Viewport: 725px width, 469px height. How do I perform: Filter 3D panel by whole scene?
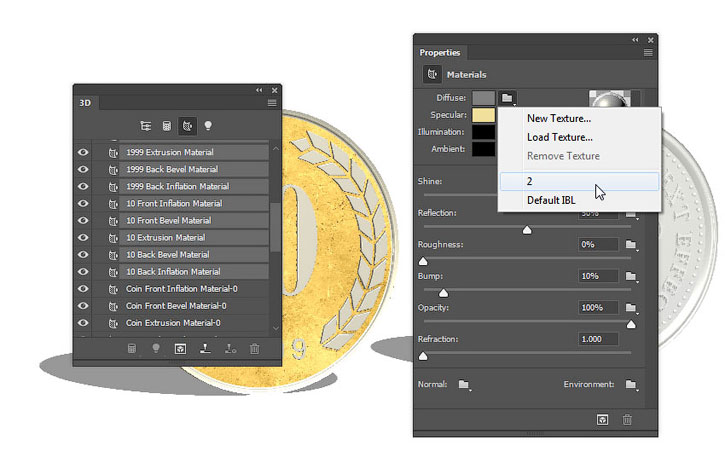click(x=145, y=126)
